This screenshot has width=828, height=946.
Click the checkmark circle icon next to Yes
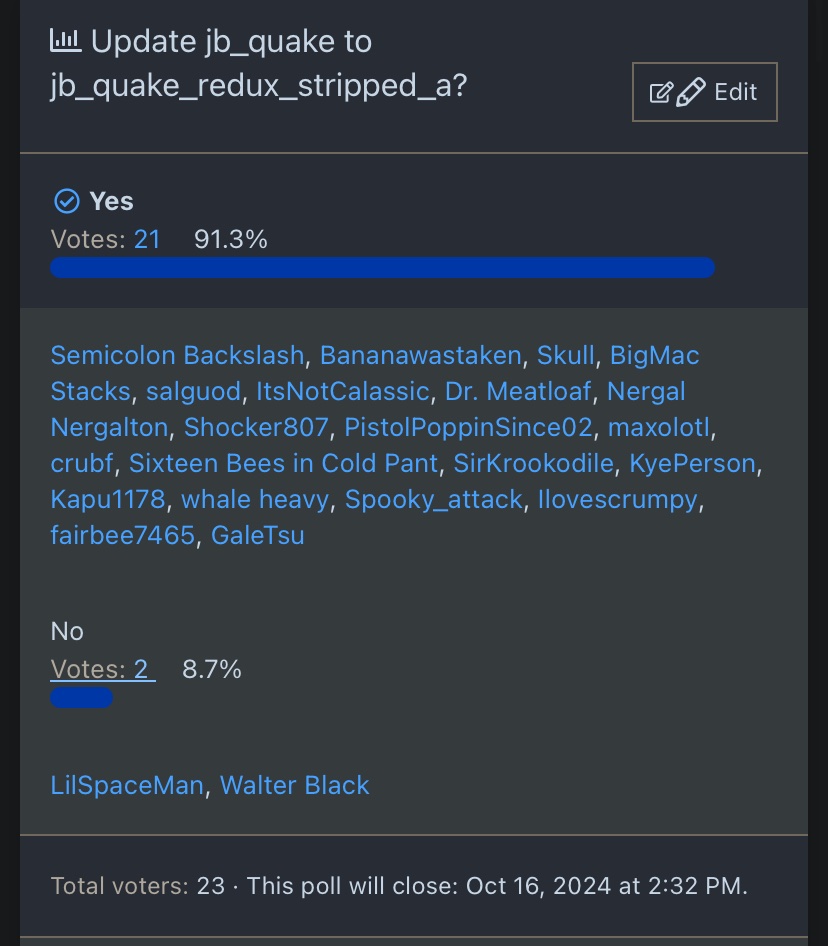coord(66,202)
